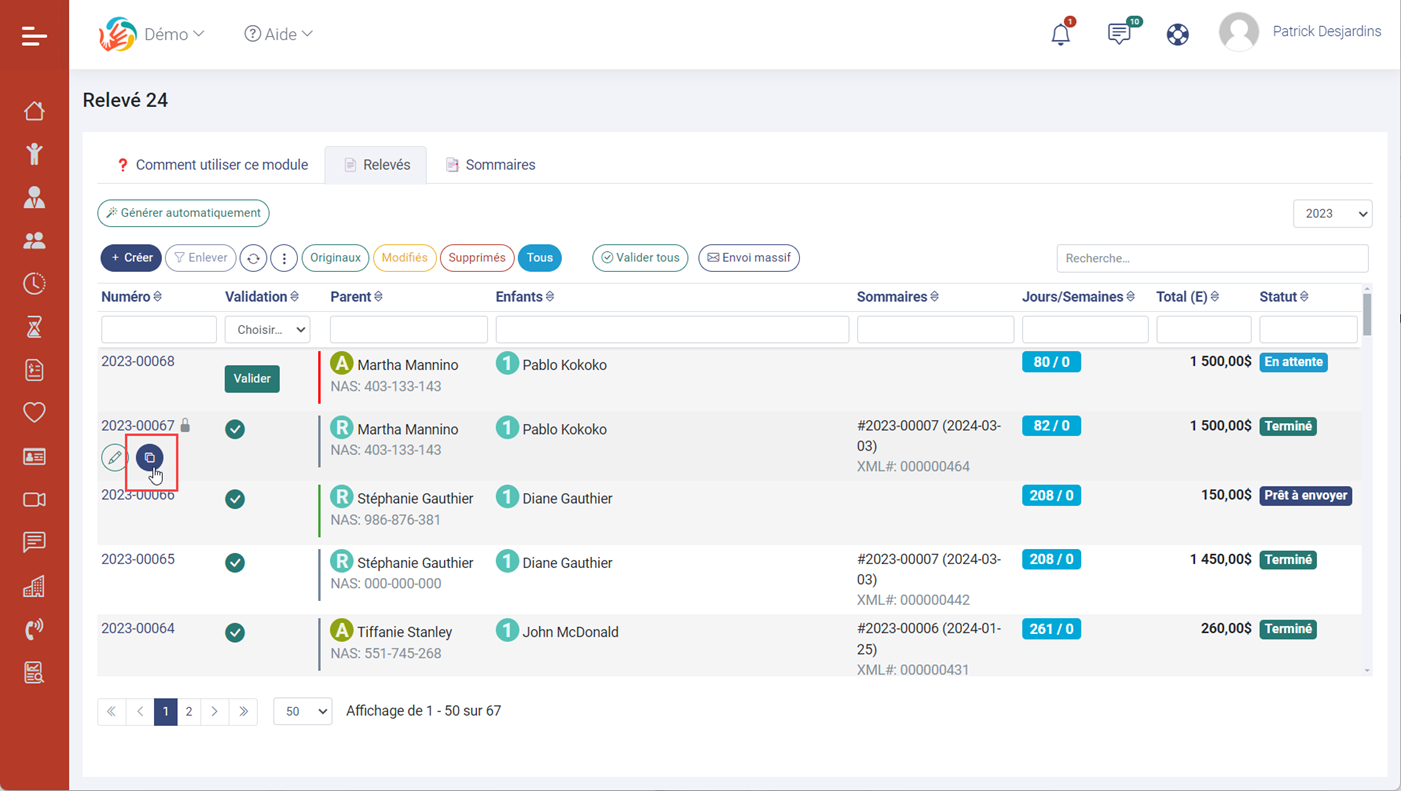The width and height of the screenshot is (1401, 791).
Task: Switch to the Sommaires tab
Action: point(490,165)
